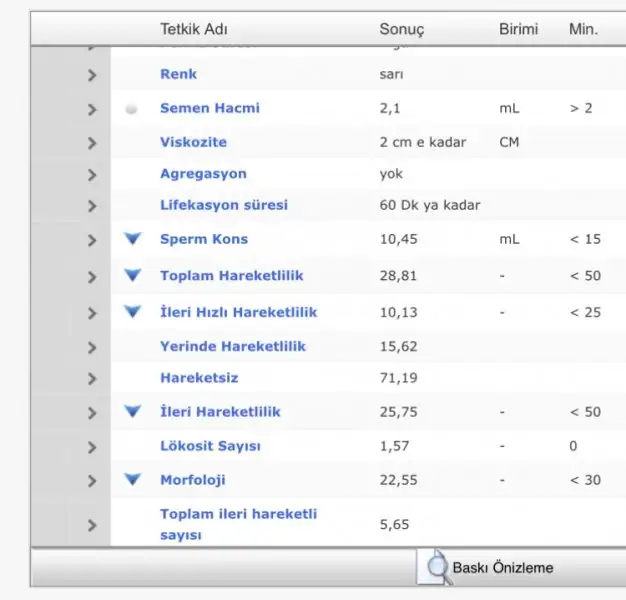Open the Yerinde Hareketlilik test link

coord(233,346)
